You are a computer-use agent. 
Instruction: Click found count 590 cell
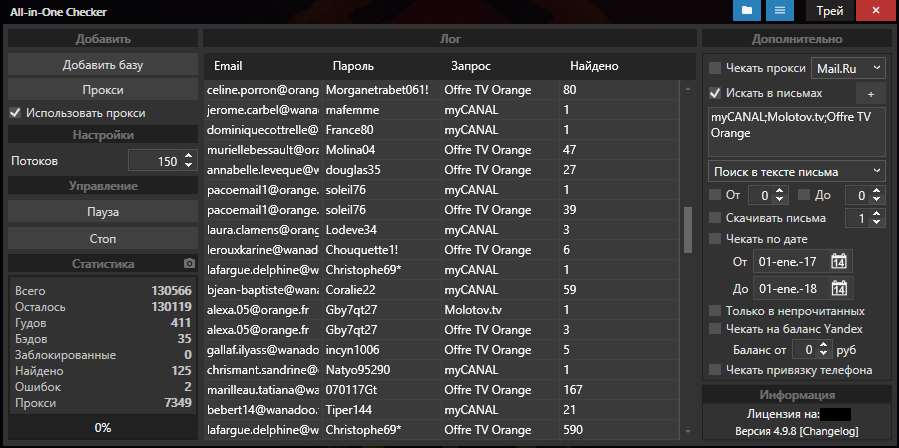[619, 430]
